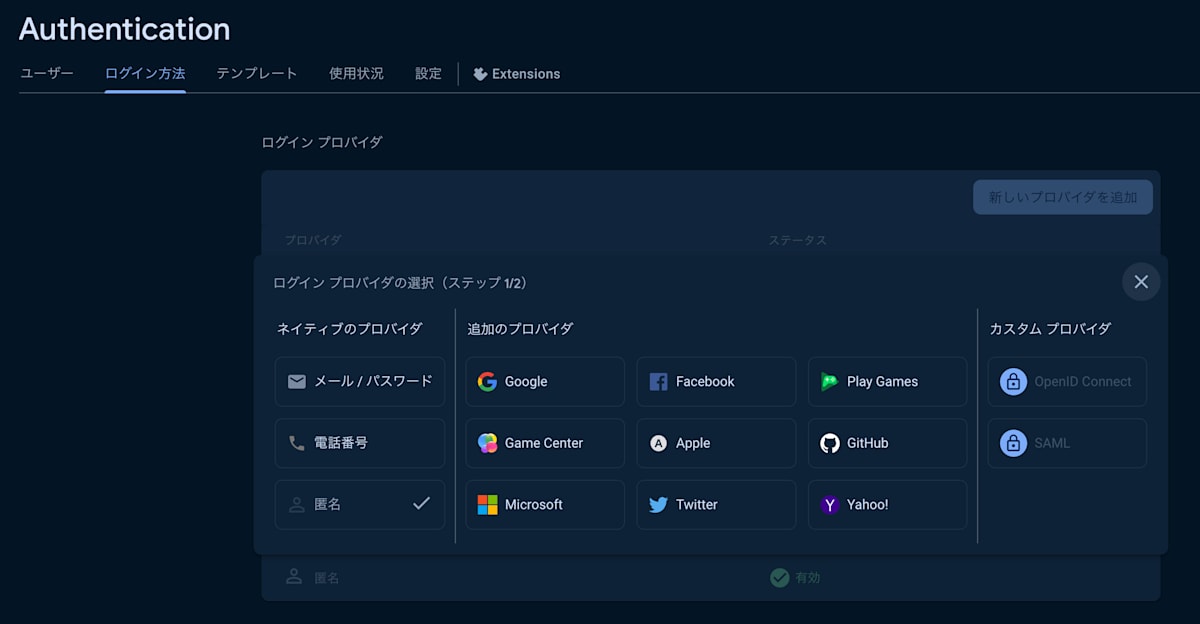This screenshot has width=1200, height=624.
Task: Select the Microsoft provider label
Action: [x=534, y=505]
